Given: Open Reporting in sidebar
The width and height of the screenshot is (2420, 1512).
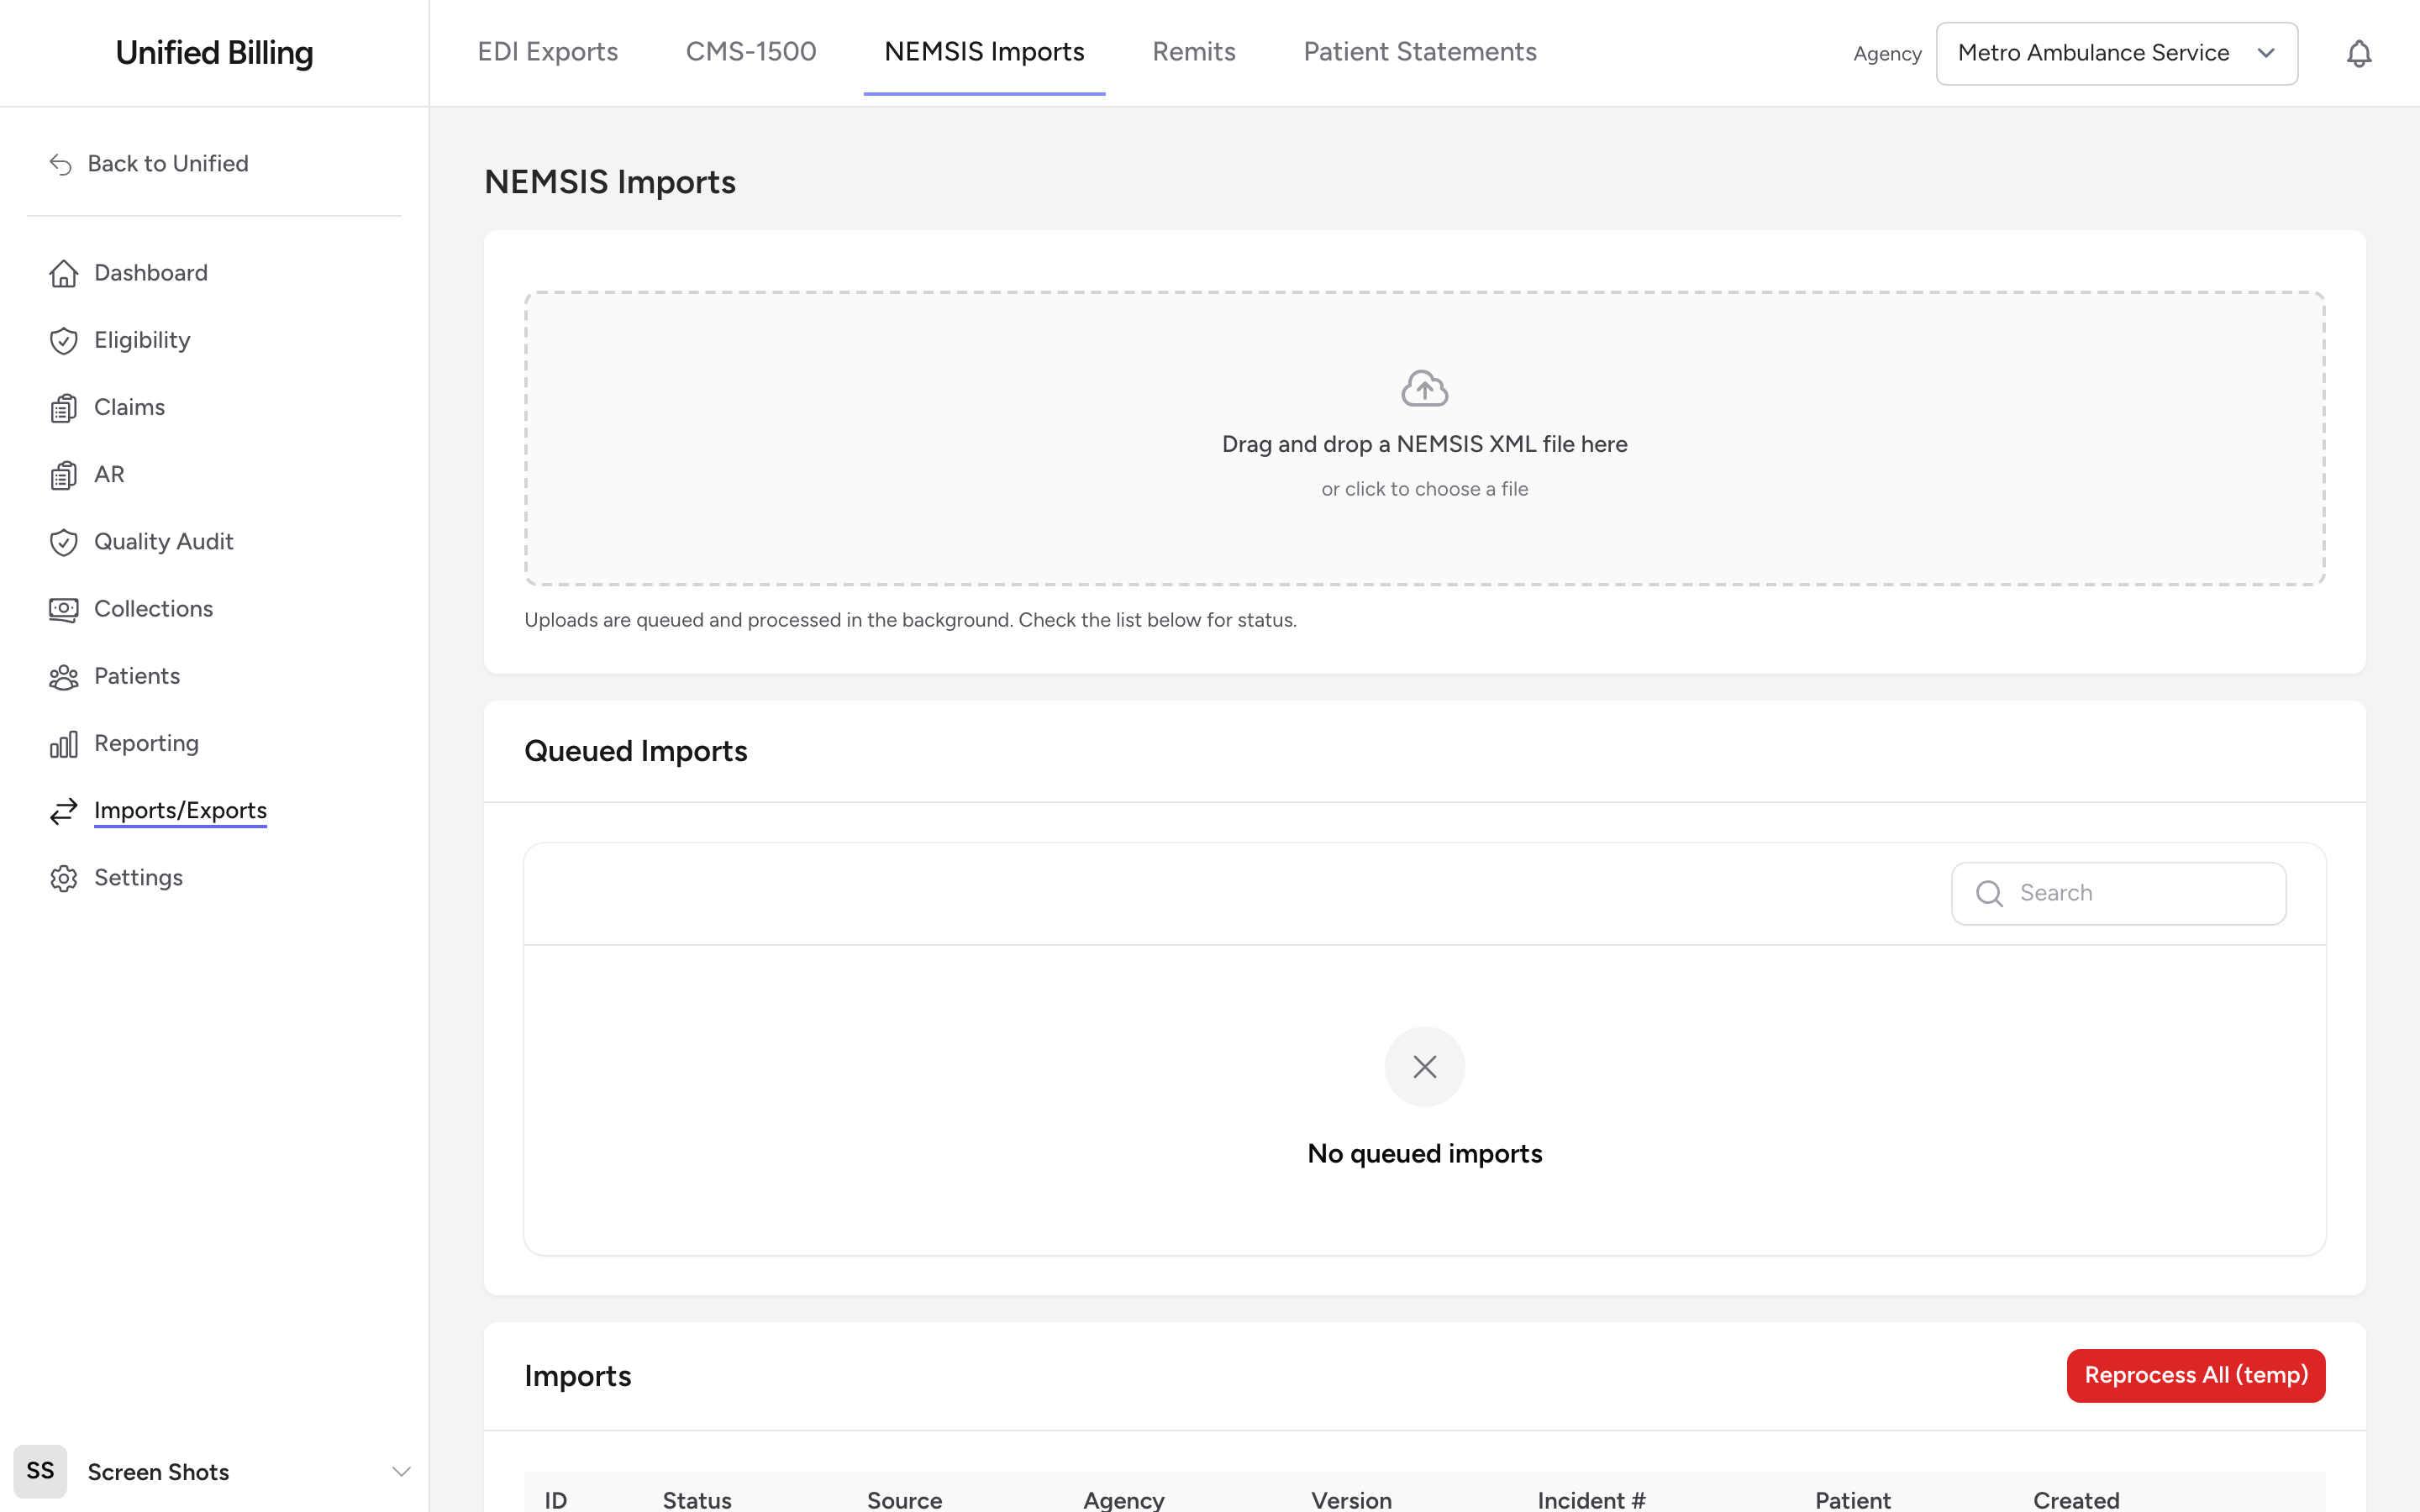Looking at the screenshot, I should (x=147, y=743).
